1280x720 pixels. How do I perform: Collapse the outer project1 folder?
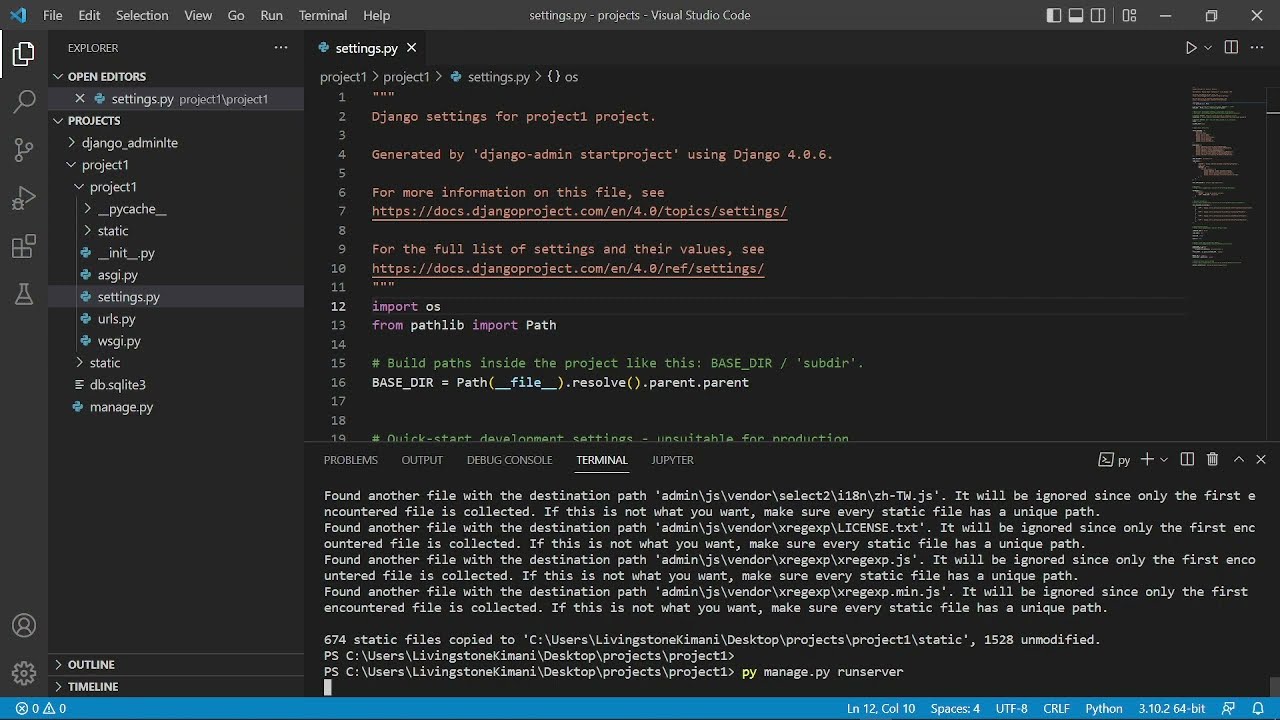click(x=176, y=165)
